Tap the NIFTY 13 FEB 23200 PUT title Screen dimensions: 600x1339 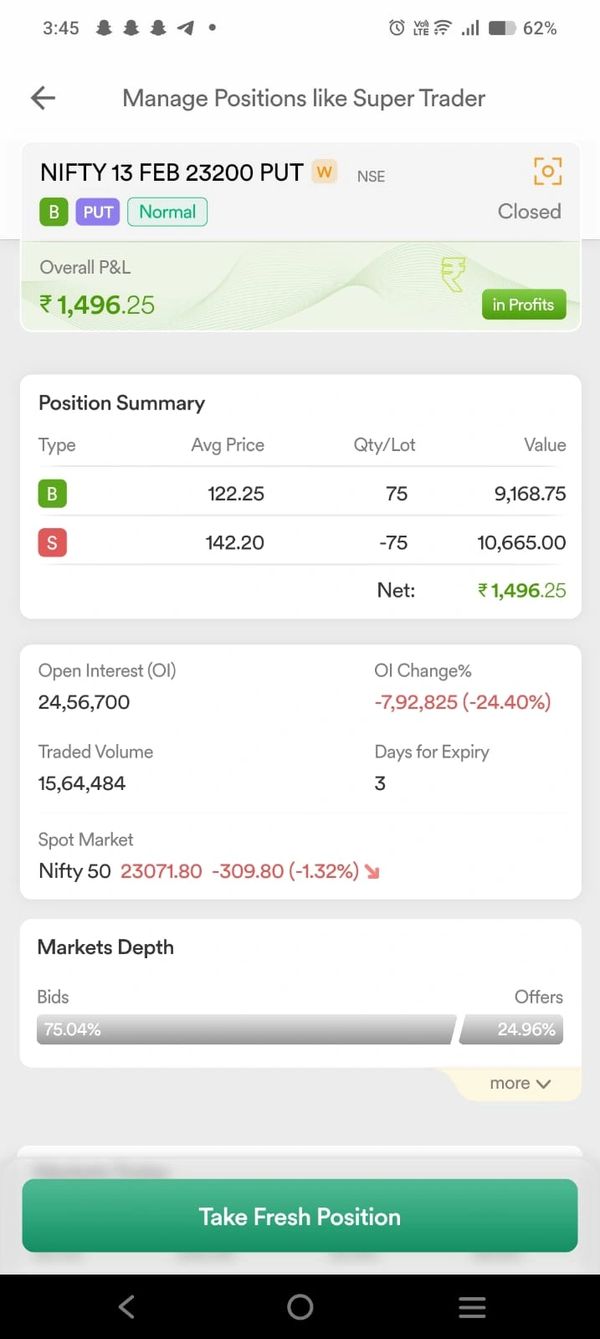(x=171, y=172)
